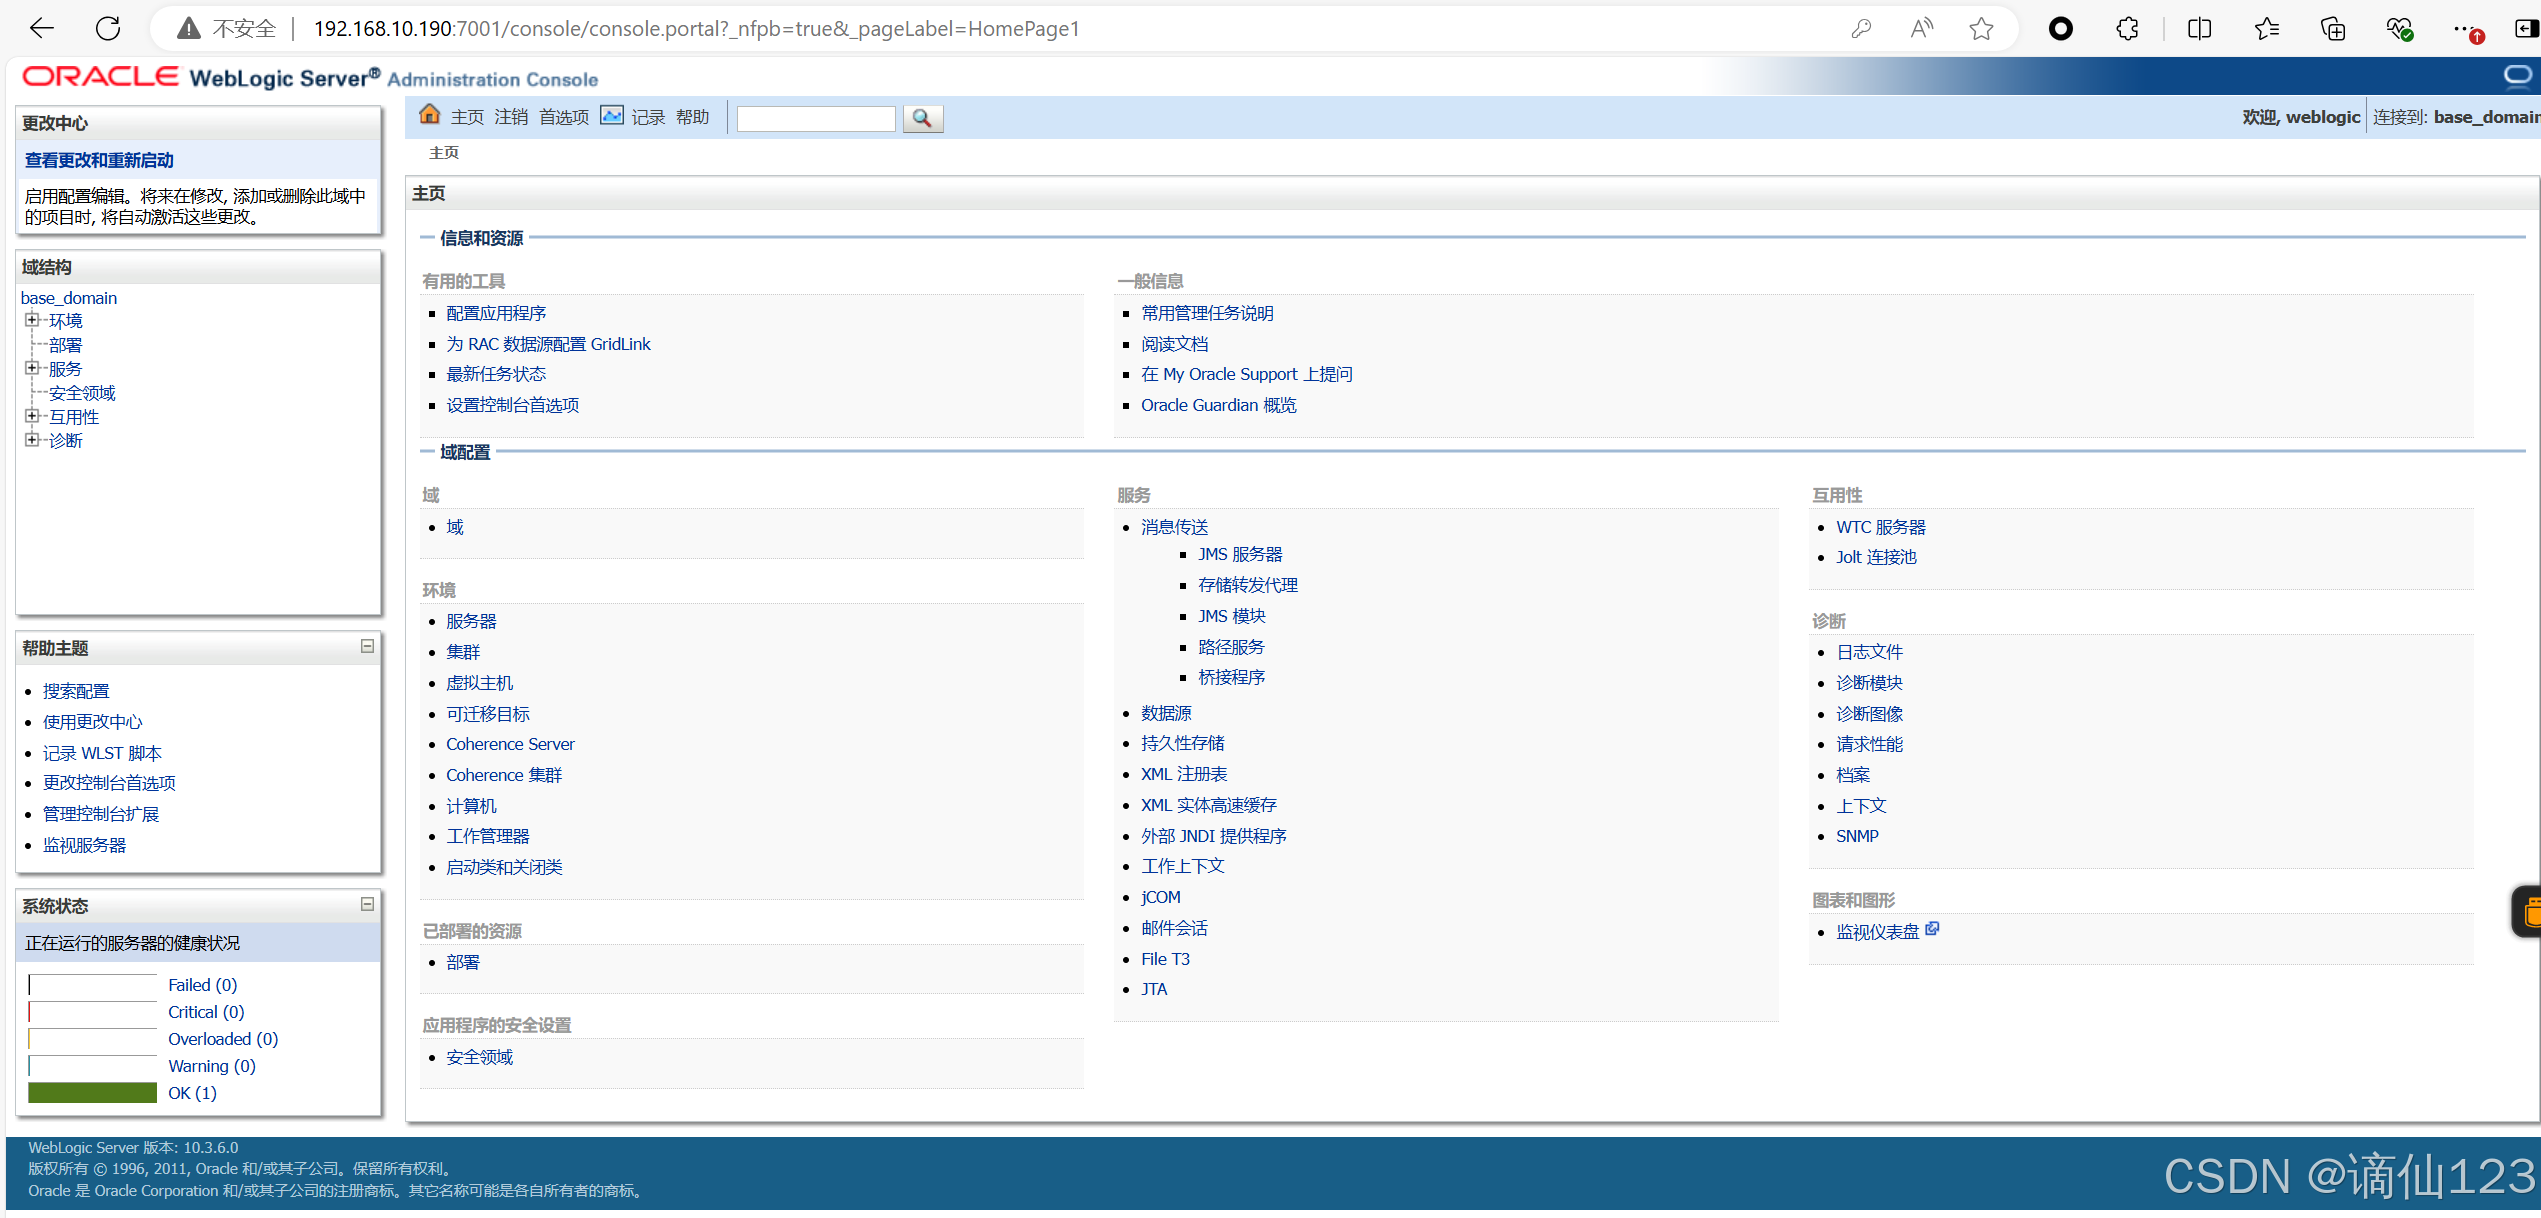Open the JMS 服务器 link
Screen dimensions: 2541x1218
click(x=1241, y=553)
